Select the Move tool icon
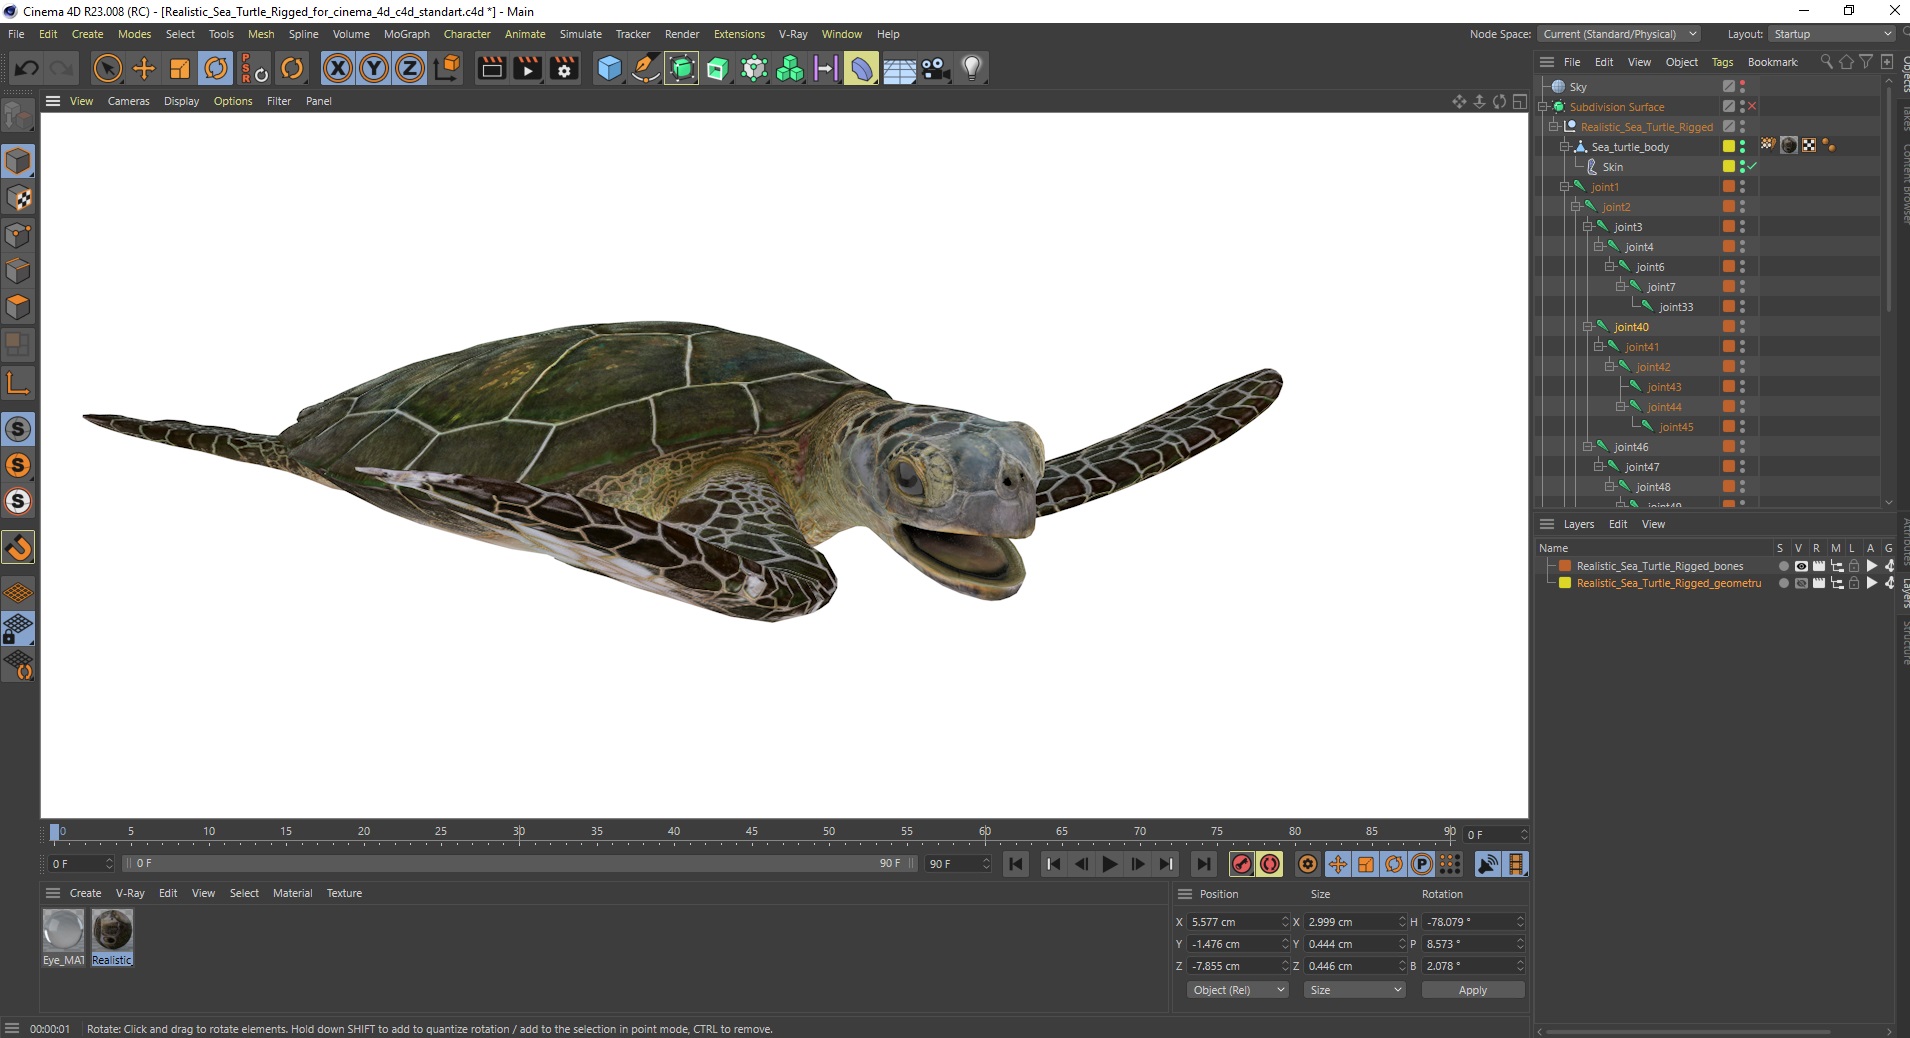 coord(144,68)
